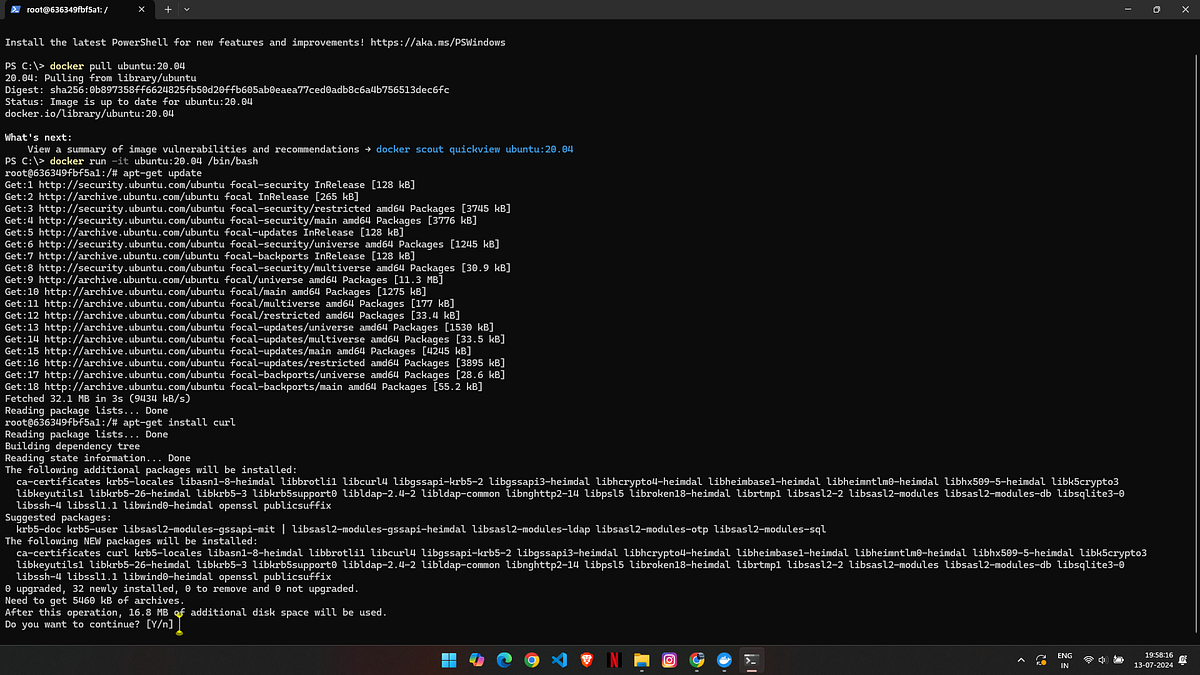Mute system volume via the speaker icon
This screenshot has height=675, width=1200.
coord(1102,660)
